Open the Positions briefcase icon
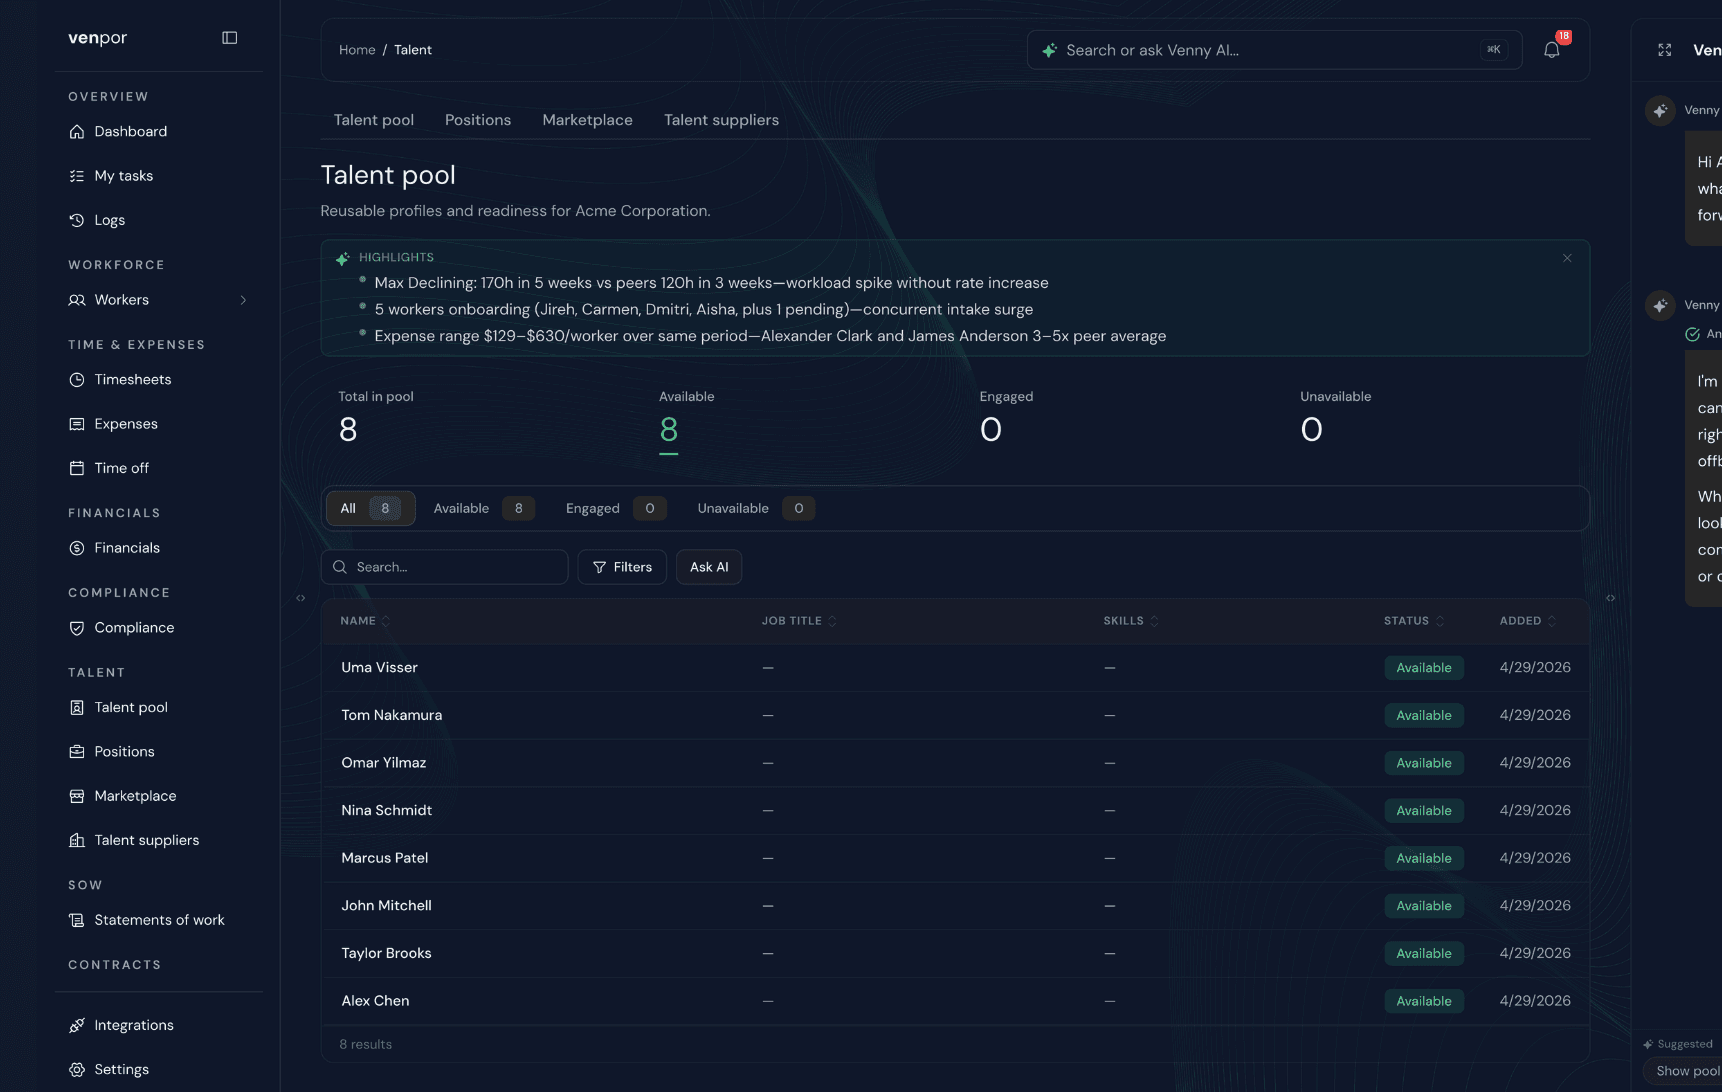The height and width of the screenshot is (1092, 1722). (77, 752)
